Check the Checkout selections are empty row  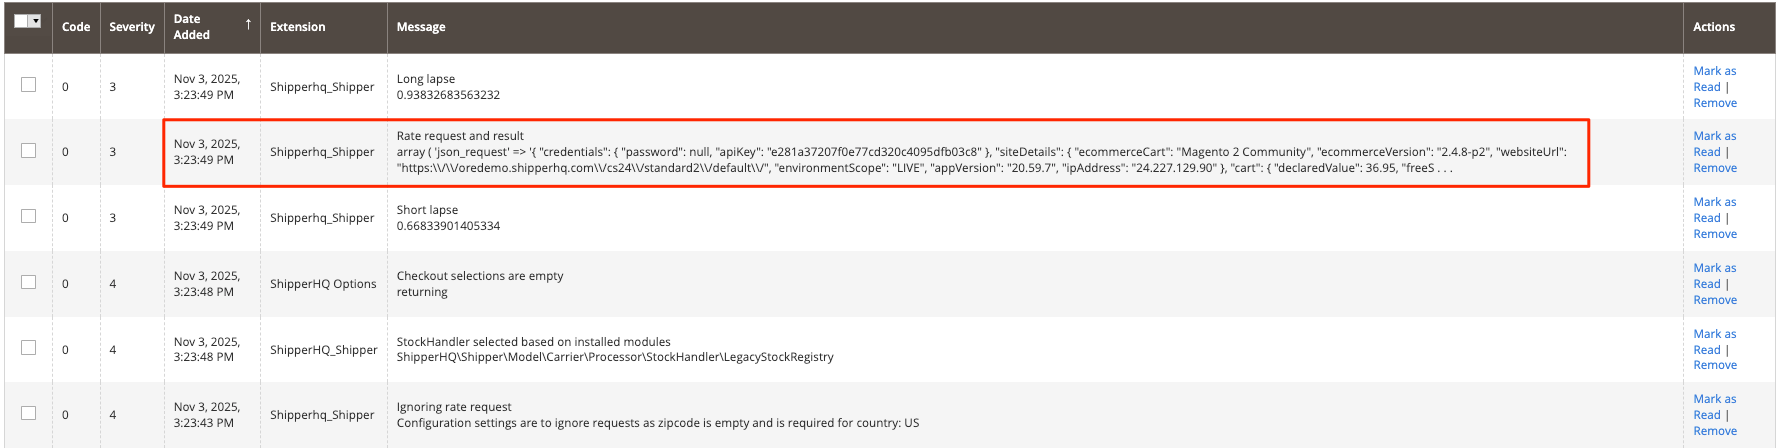point(29,282)
